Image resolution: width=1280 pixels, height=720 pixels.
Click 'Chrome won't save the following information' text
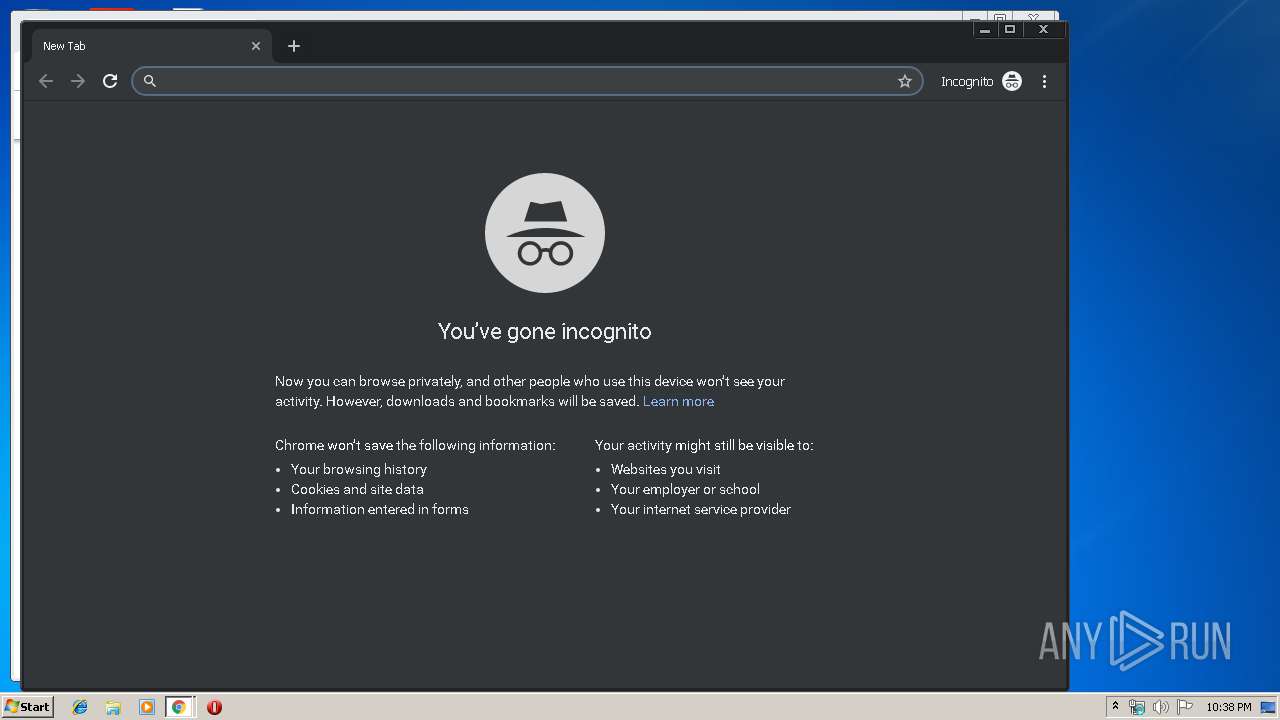pyautogui.click(x=415, y=445)
